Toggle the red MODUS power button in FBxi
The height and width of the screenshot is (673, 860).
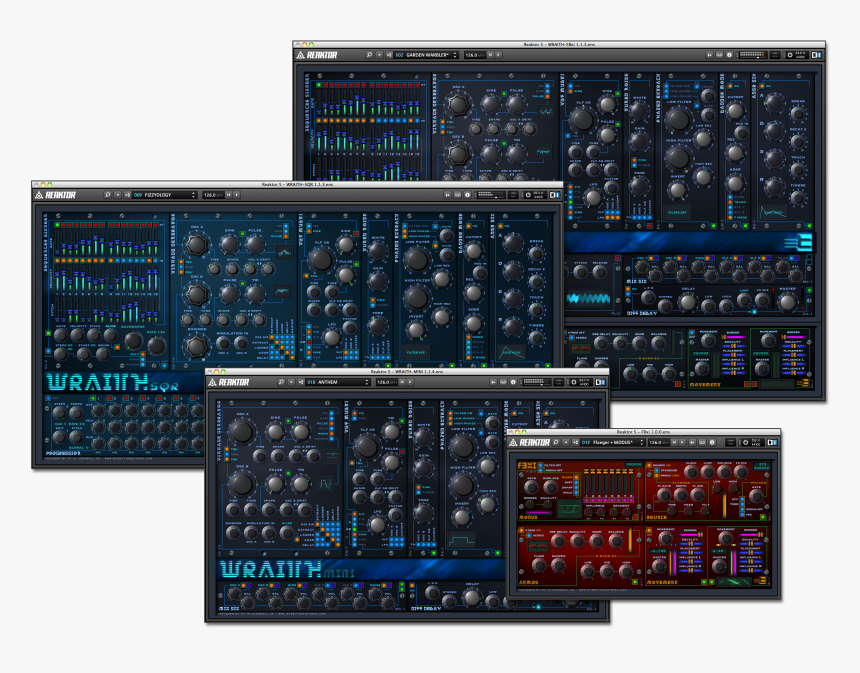635,517
